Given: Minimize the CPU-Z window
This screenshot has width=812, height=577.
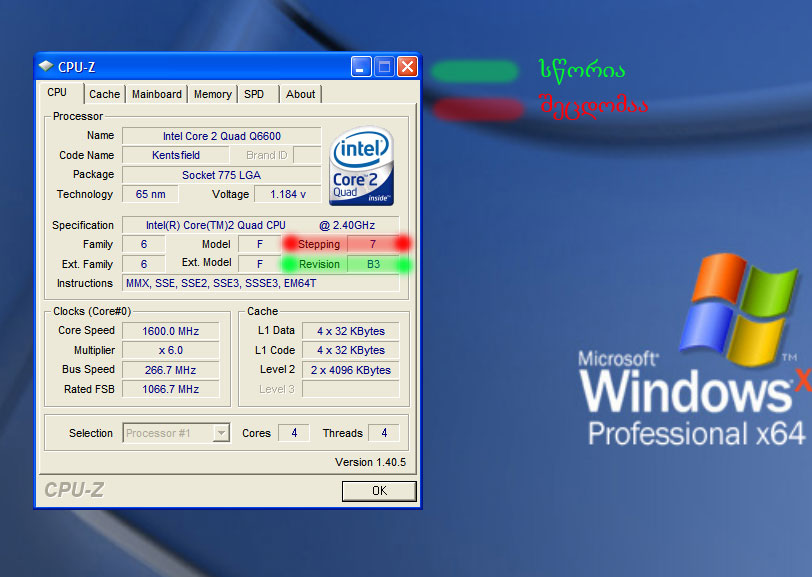Looking at the screenshot, I should point(362,67).
